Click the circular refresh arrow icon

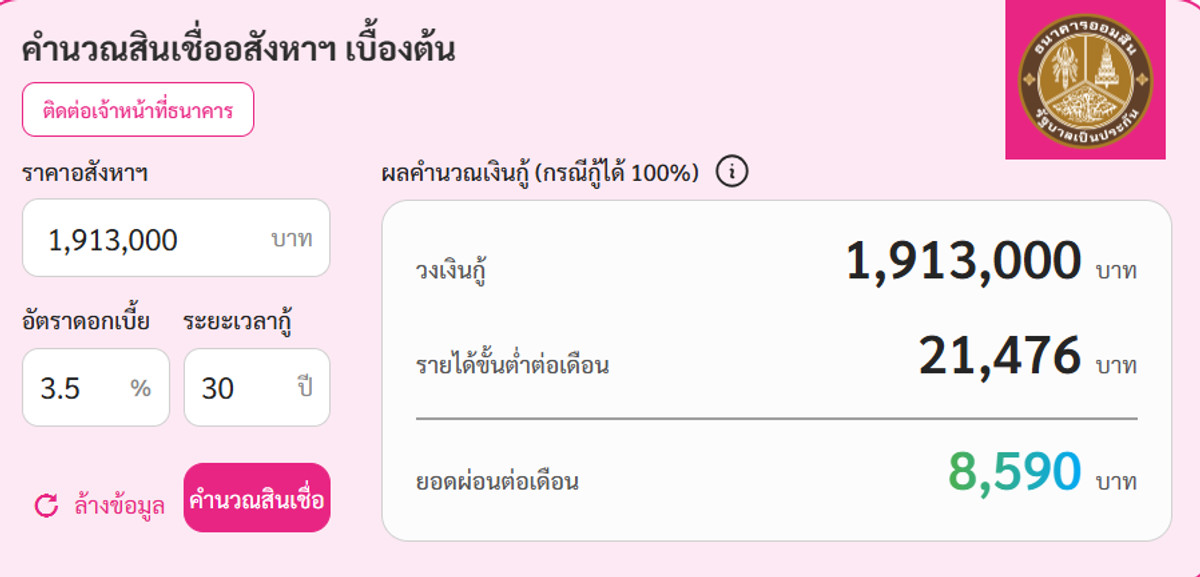pyautogui.click(x=46, y=505)
